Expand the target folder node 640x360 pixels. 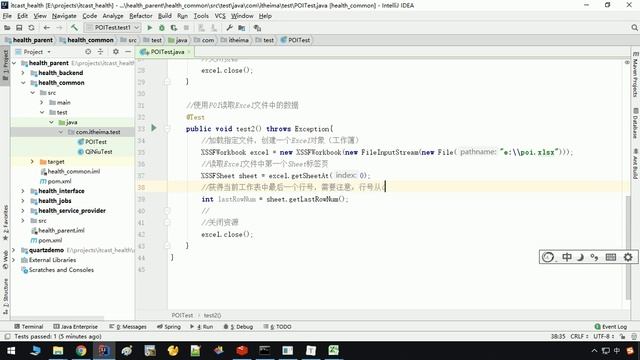pyautogui.click(x=32, y=162)
